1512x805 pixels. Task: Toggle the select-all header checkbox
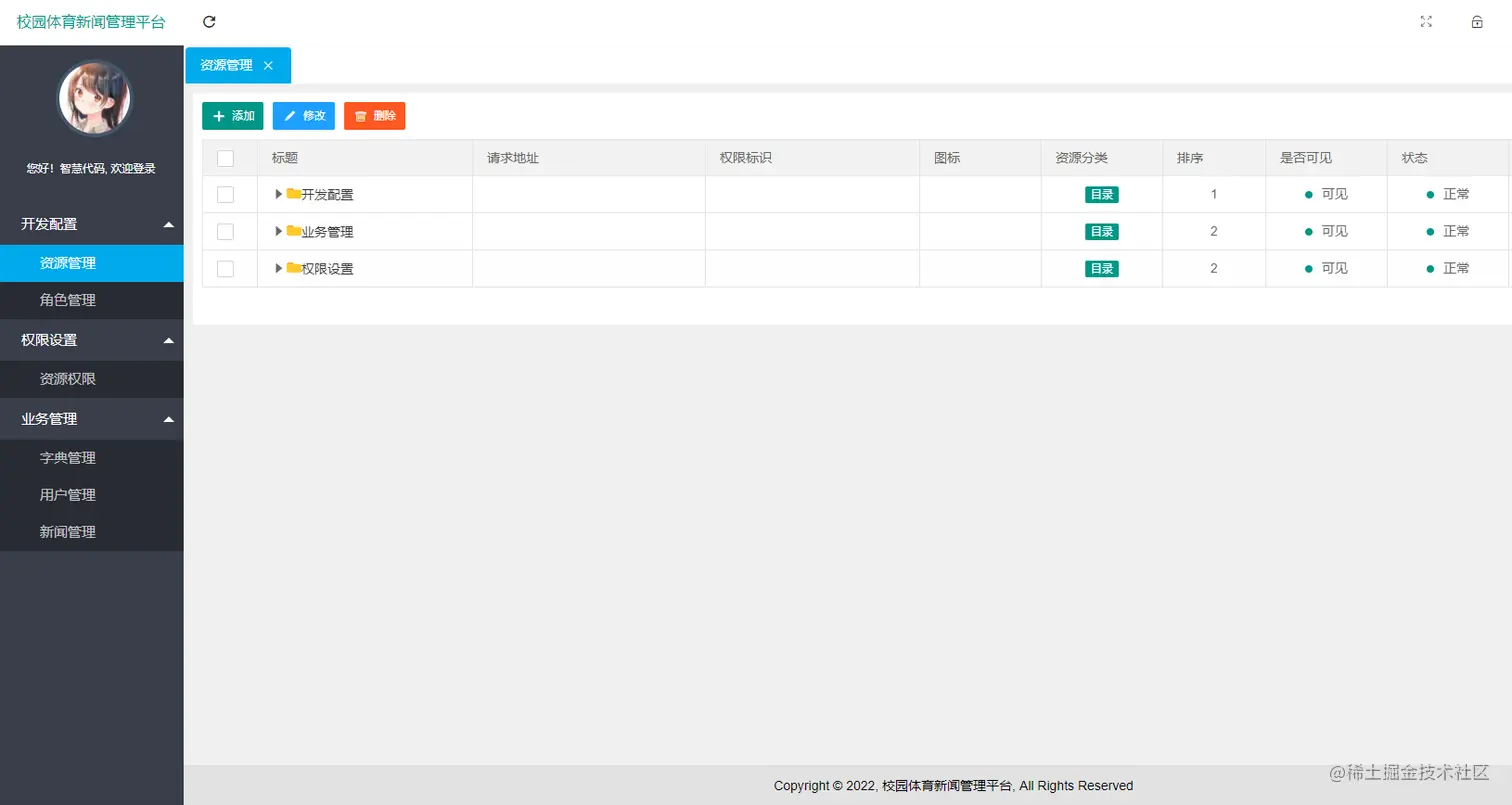225,158
